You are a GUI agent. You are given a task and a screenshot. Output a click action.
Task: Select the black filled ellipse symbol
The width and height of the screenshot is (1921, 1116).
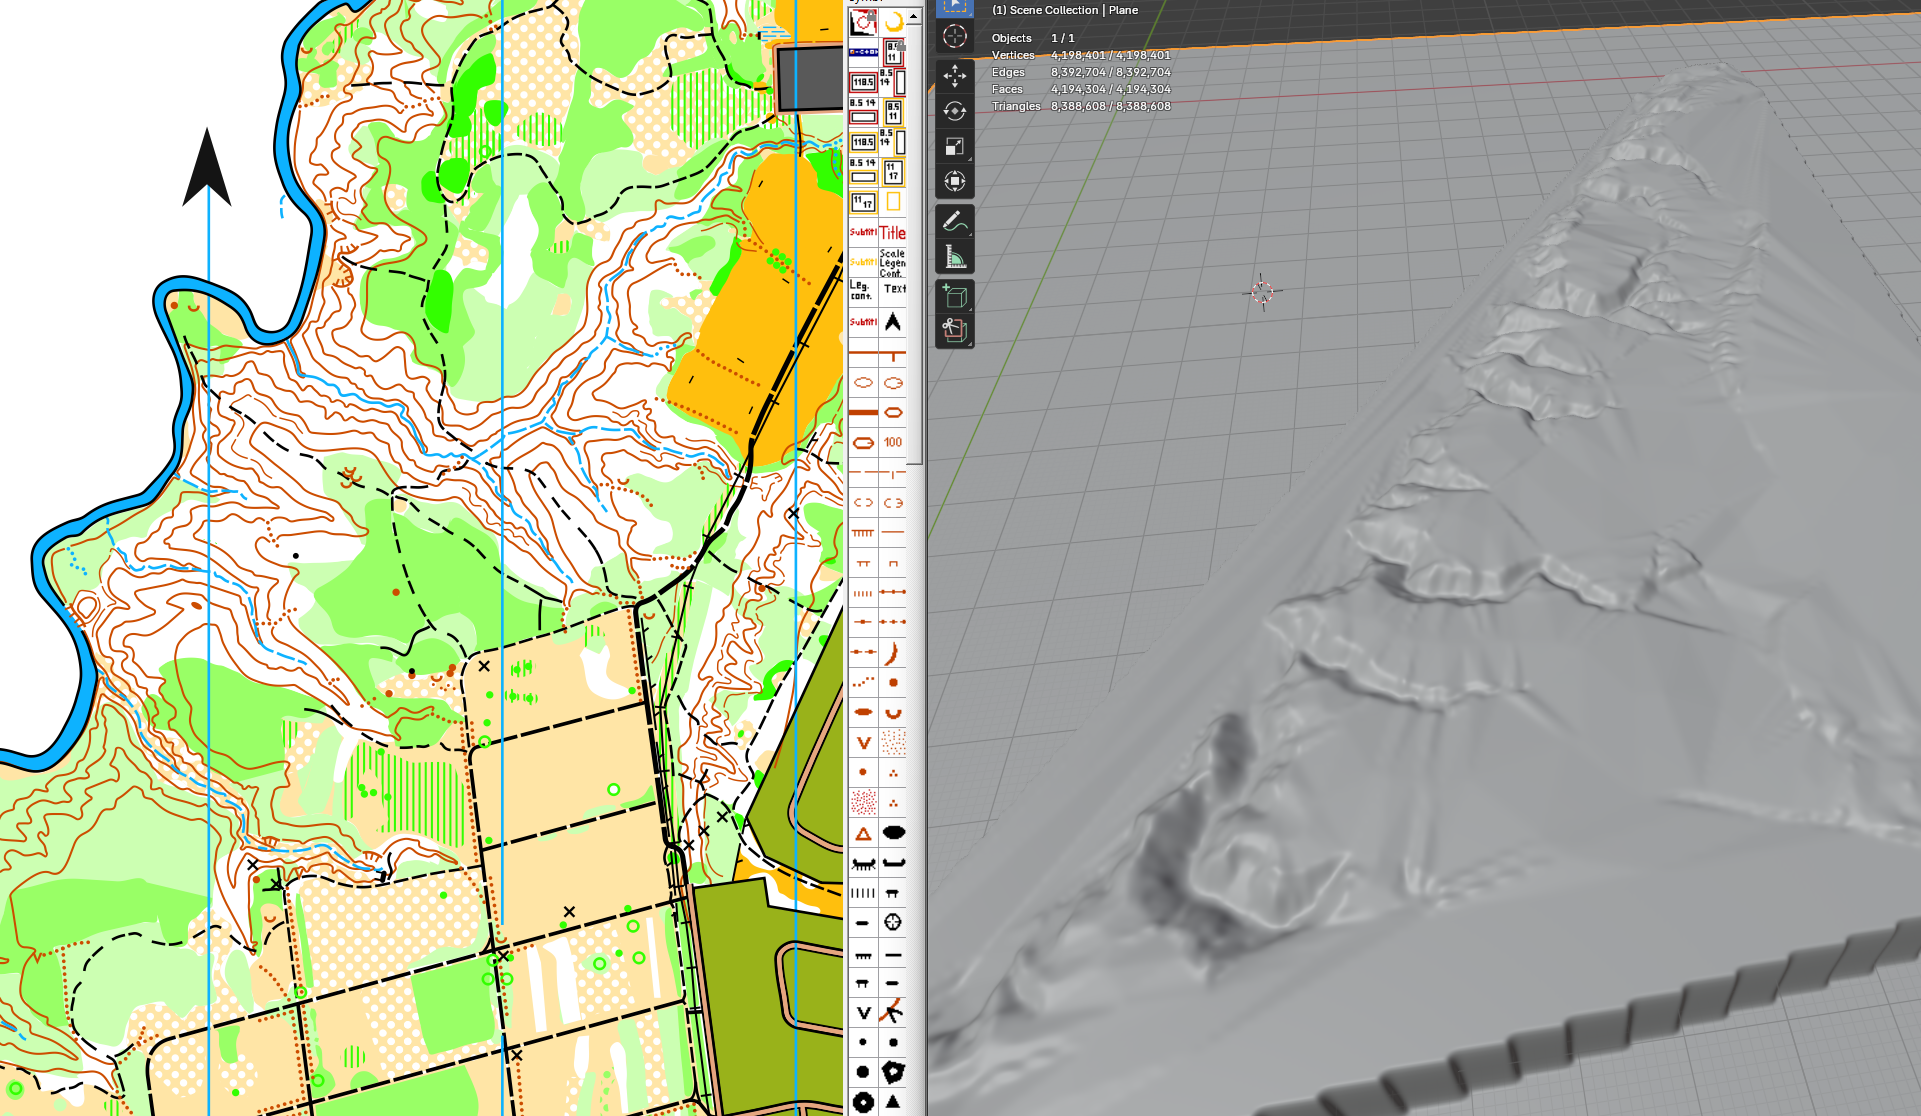[893, 833]
